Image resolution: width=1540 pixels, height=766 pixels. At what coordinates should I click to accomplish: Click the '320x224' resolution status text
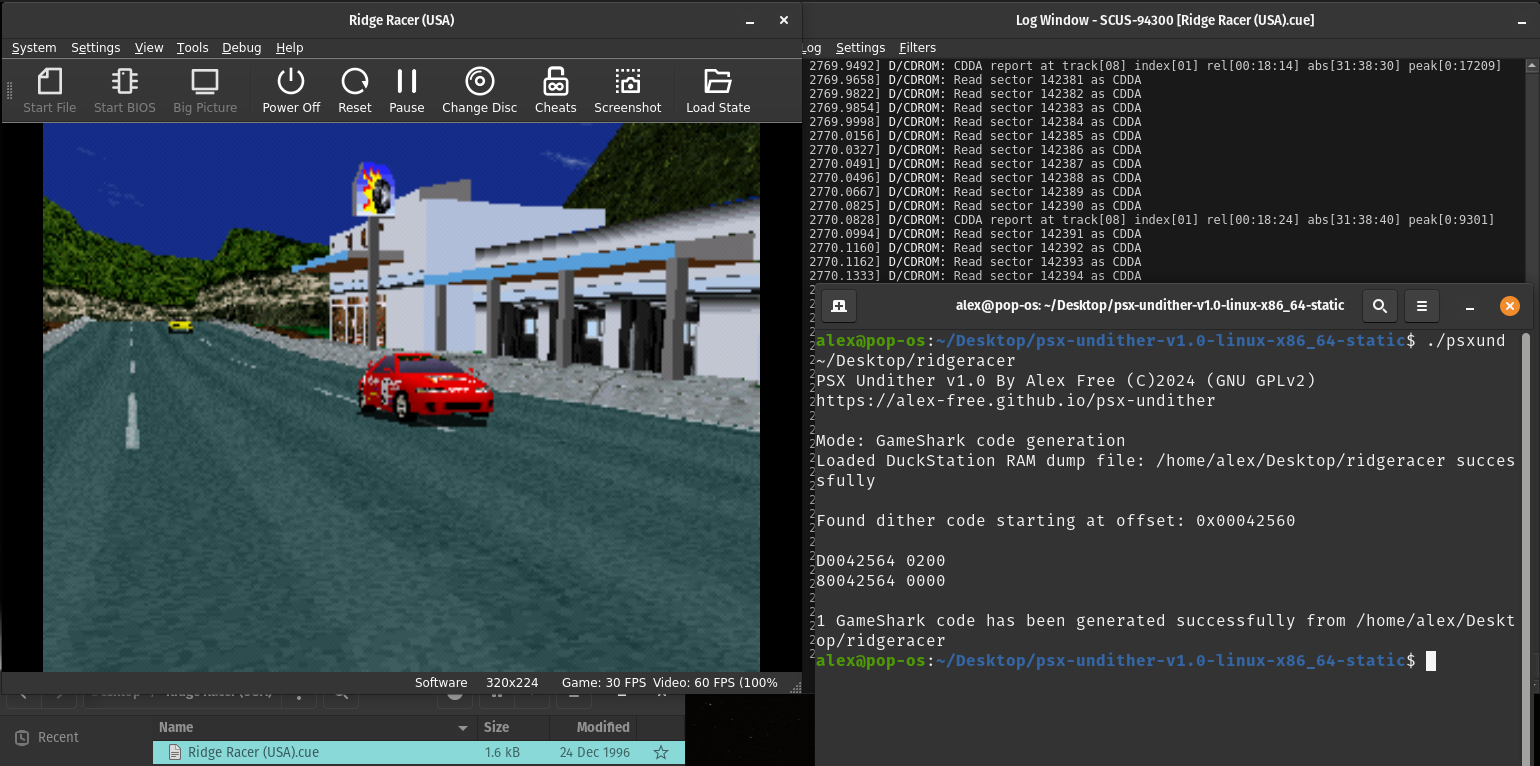pyautogui.click(x=512, y=683)
